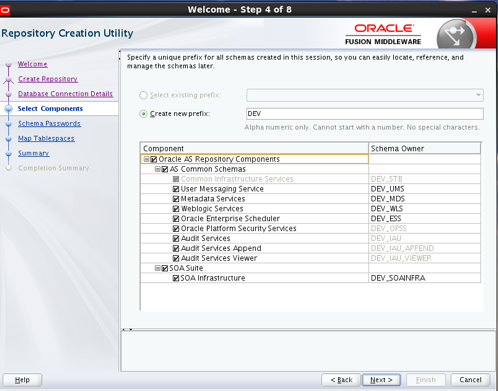Toggle User Messaging Service checkbox
Viewport: 498px width, 391px height.
tap(176, 189)
